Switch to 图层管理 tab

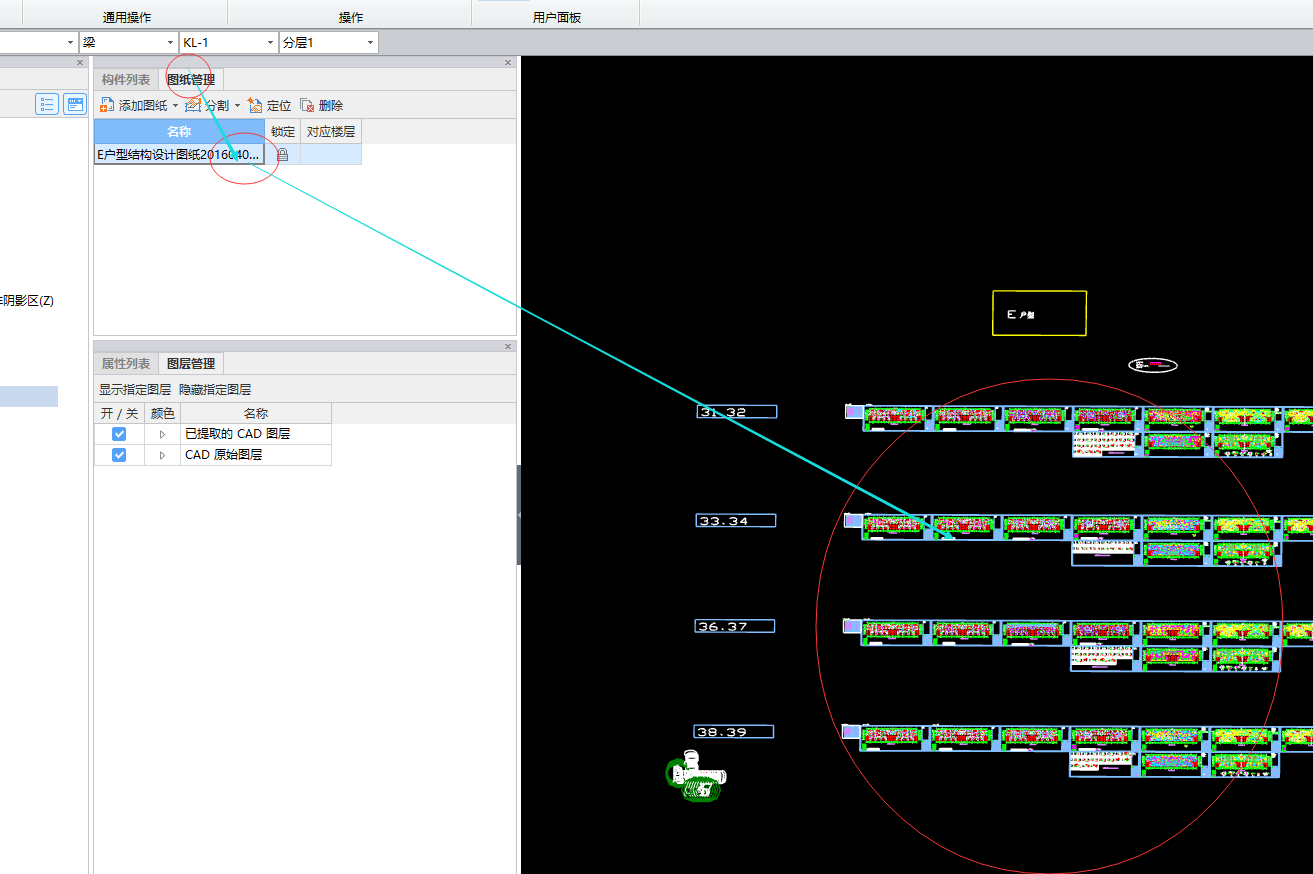190,364
